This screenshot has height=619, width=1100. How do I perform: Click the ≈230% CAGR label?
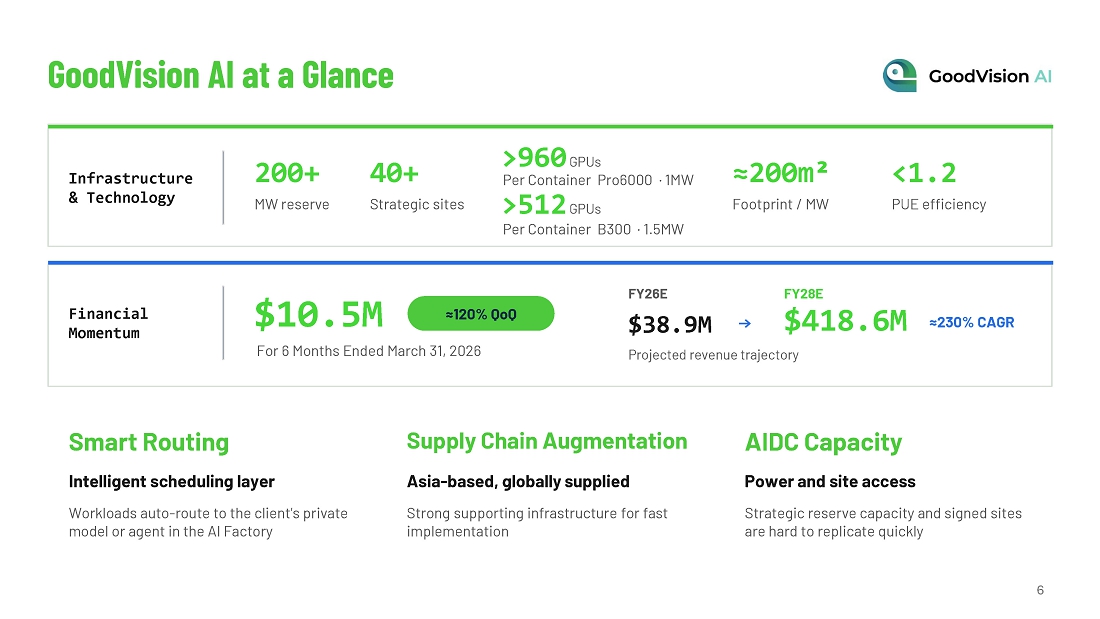point(972,322)
